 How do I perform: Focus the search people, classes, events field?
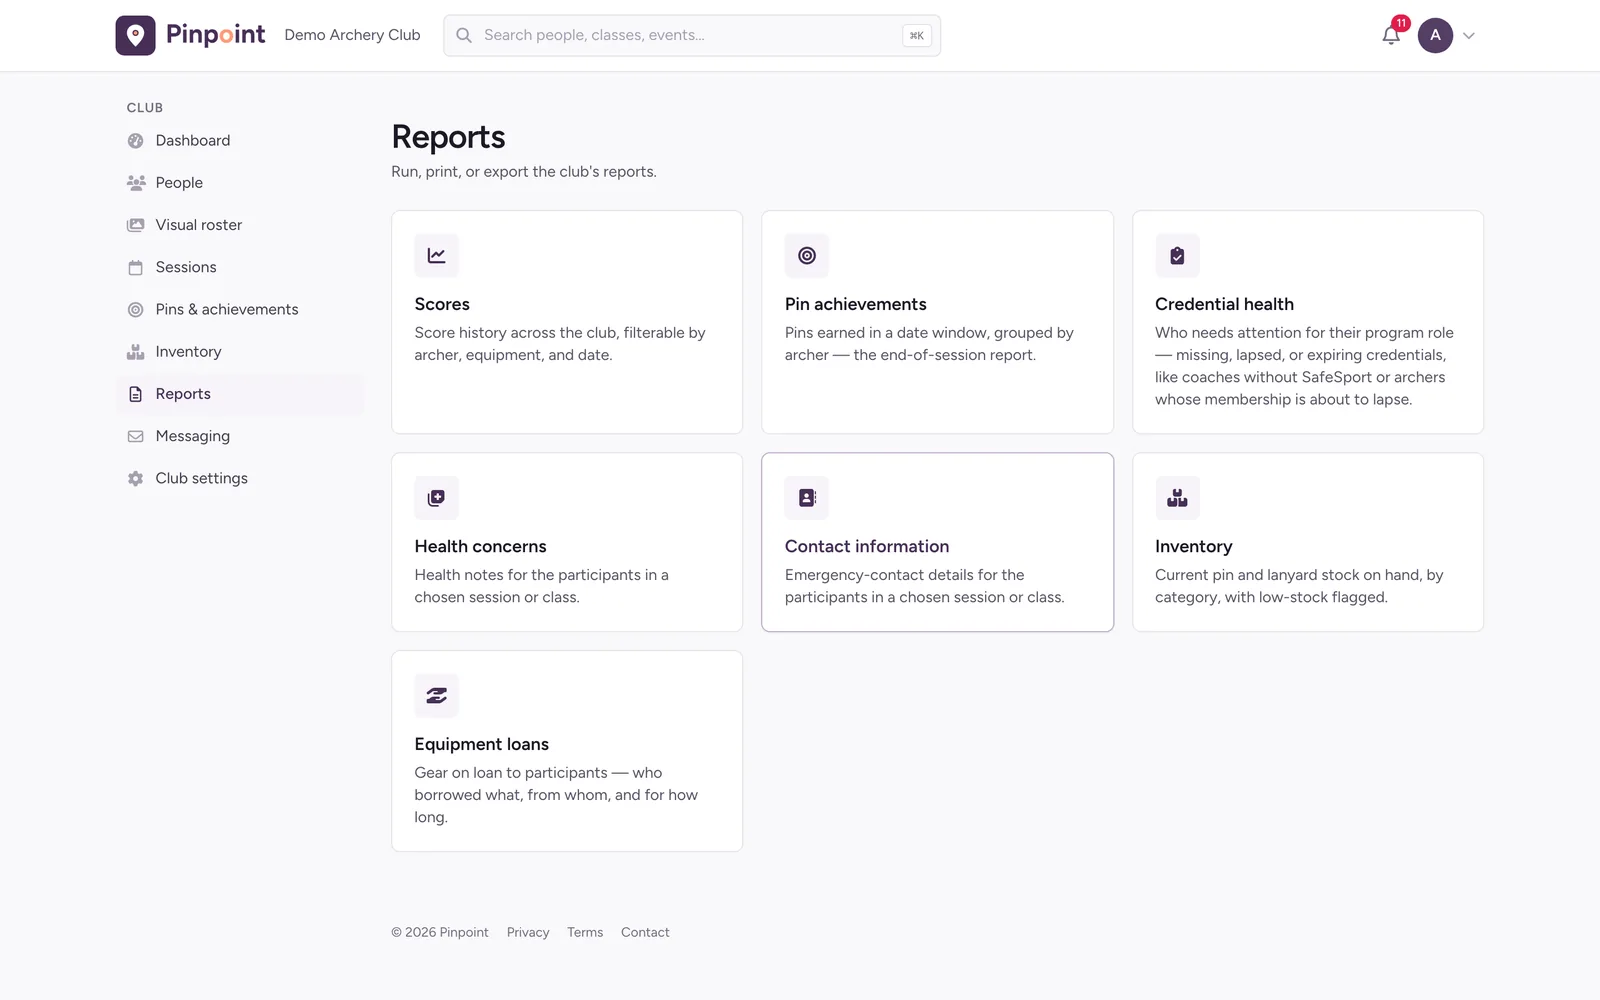click(x=692, y=35)
